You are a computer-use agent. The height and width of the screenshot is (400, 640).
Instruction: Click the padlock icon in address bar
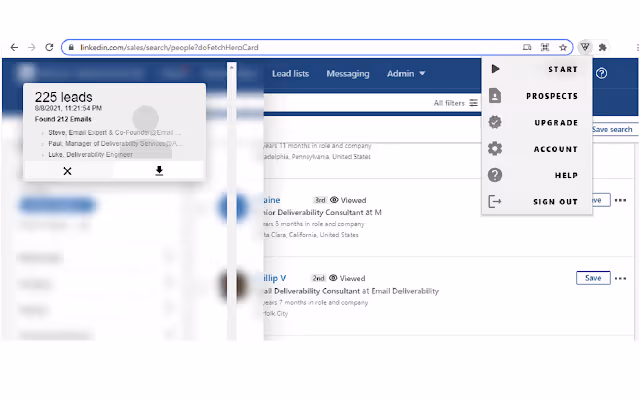(71, 47)
